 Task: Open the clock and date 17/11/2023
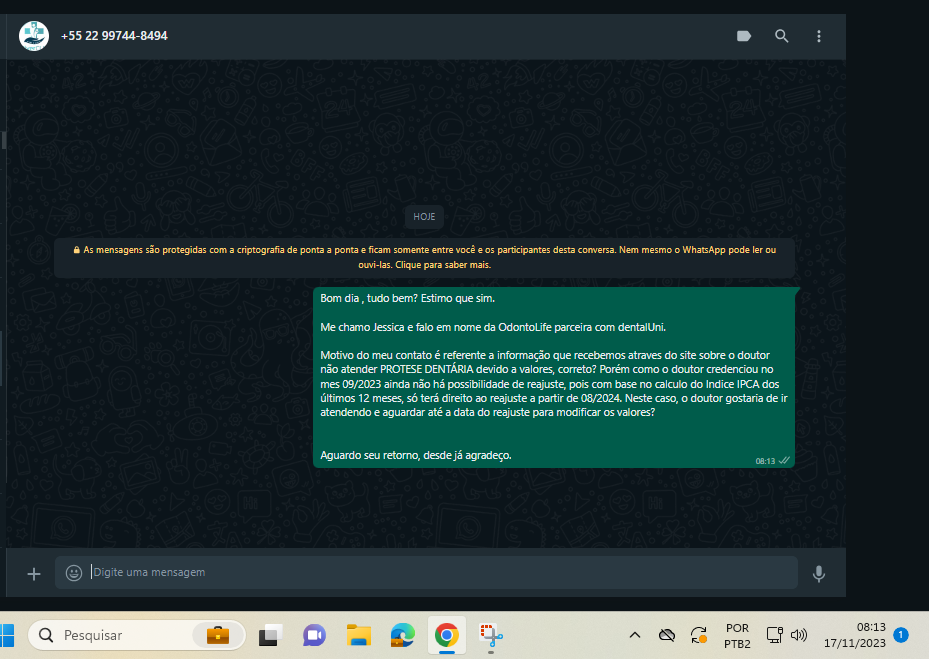pyautogui.click(x=855, y=635)
